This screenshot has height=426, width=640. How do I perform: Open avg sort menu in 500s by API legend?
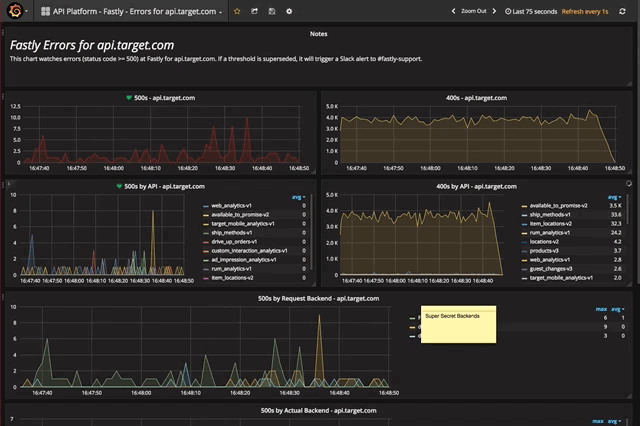pyautogui.click(x=298, y=197)
